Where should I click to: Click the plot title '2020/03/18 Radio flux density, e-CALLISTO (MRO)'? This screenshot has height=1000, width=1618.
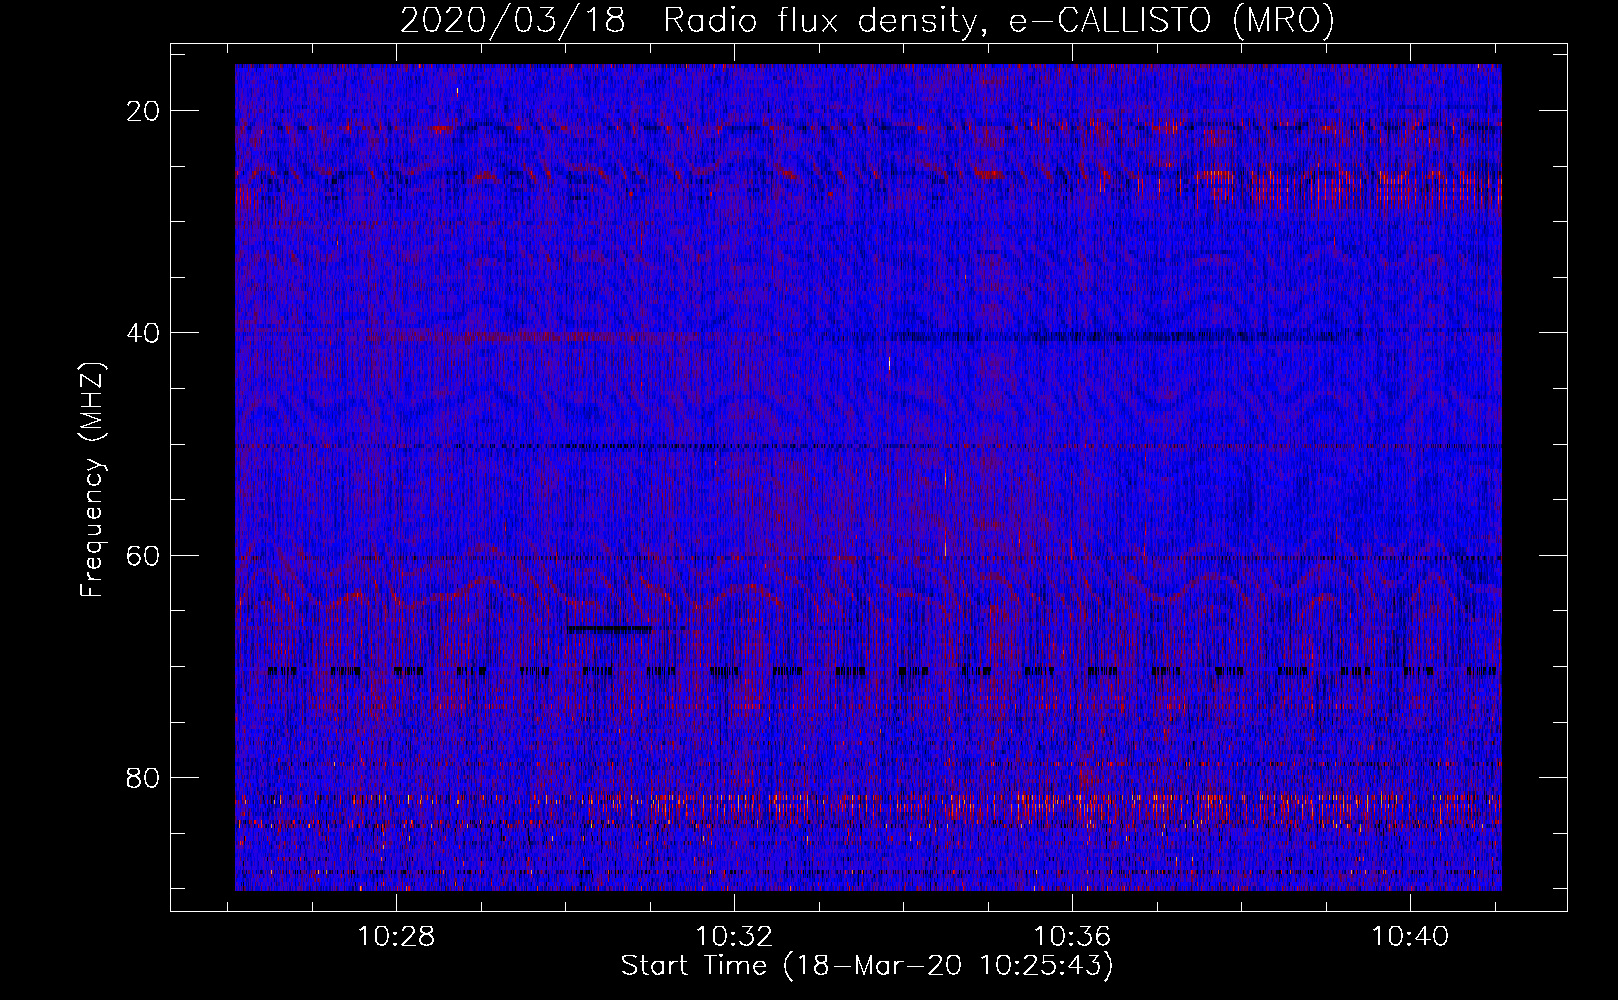(x=867, y=20)
